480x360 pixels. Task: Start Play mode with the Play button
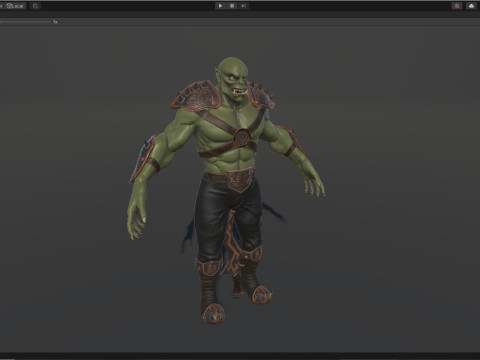(x=220, y=6)
